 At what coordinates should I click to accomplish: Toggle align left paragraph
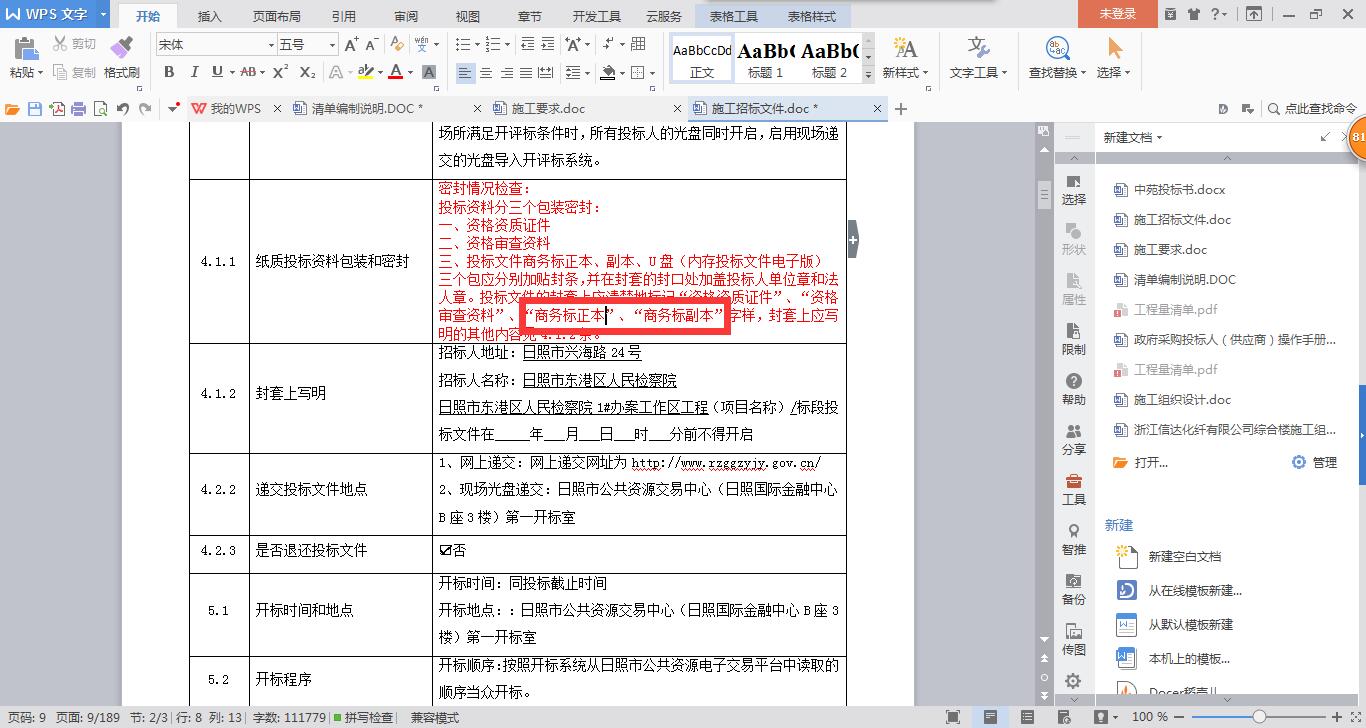465,73
